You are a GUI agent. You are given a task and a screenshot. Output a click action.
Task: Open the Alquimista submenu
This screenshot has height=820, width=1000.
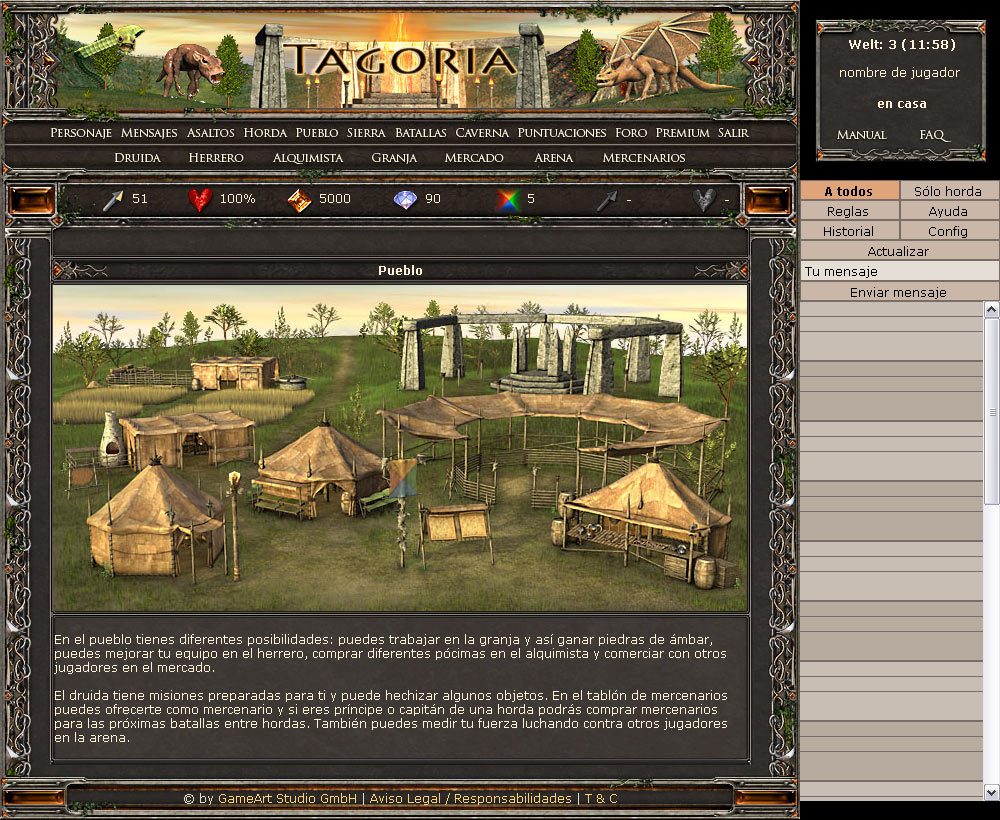click(x=307, y=157)
